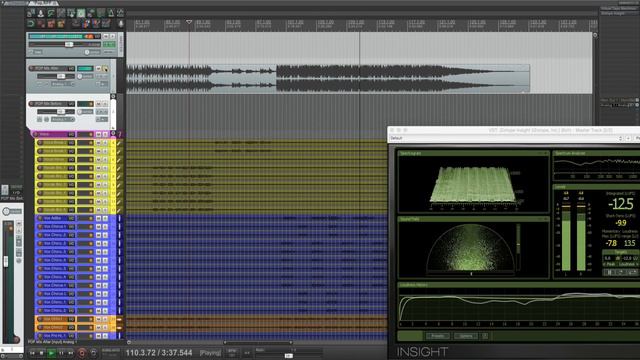Click the time display 110.3.72 / 3:37.544
Image resolution: width=640 pixels, height=360 pixels.
tap(159, 353)
